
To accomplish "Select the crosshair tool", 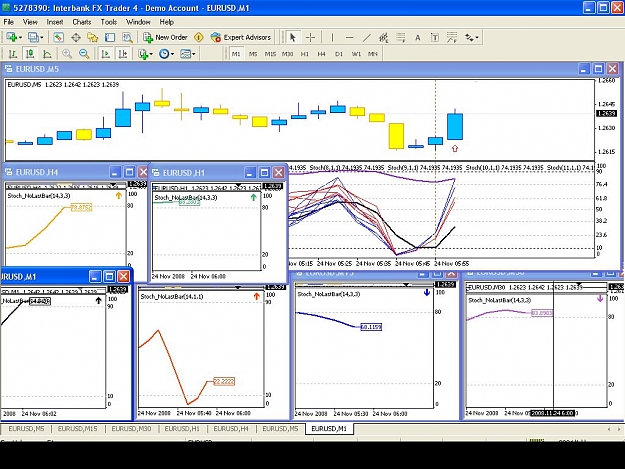I will coord(310,37).
